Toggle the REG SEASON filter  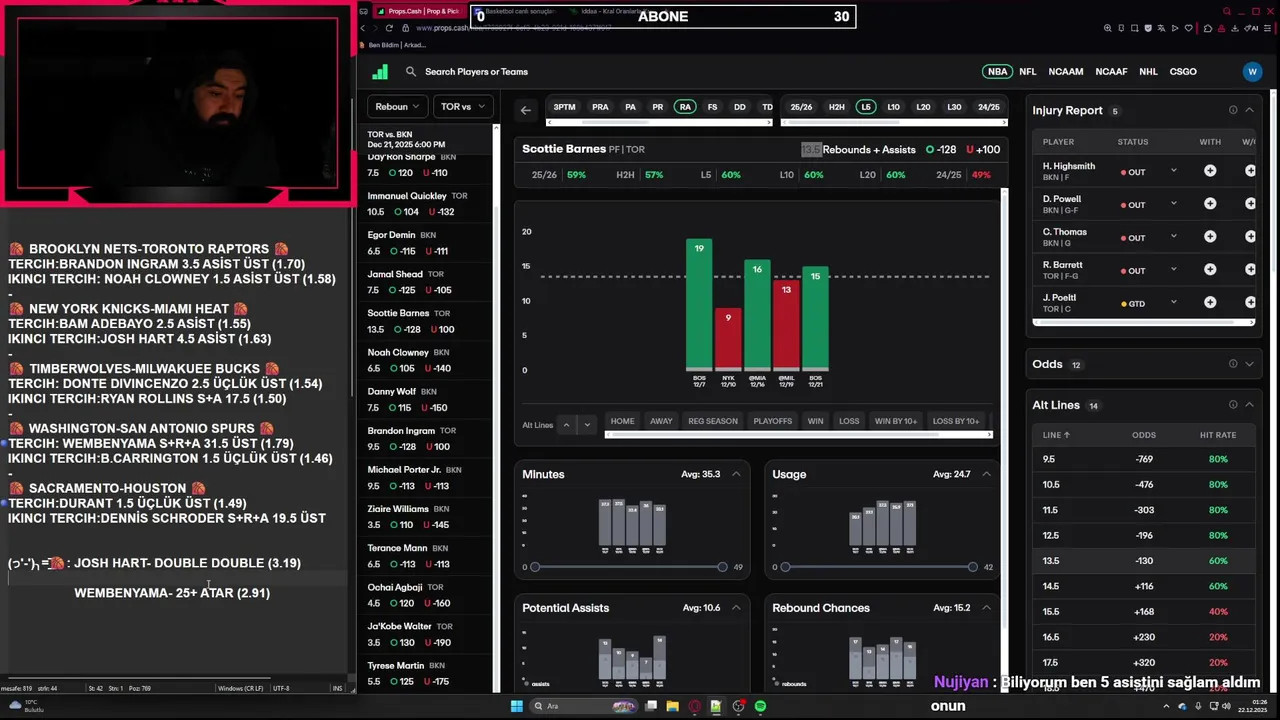713,421
